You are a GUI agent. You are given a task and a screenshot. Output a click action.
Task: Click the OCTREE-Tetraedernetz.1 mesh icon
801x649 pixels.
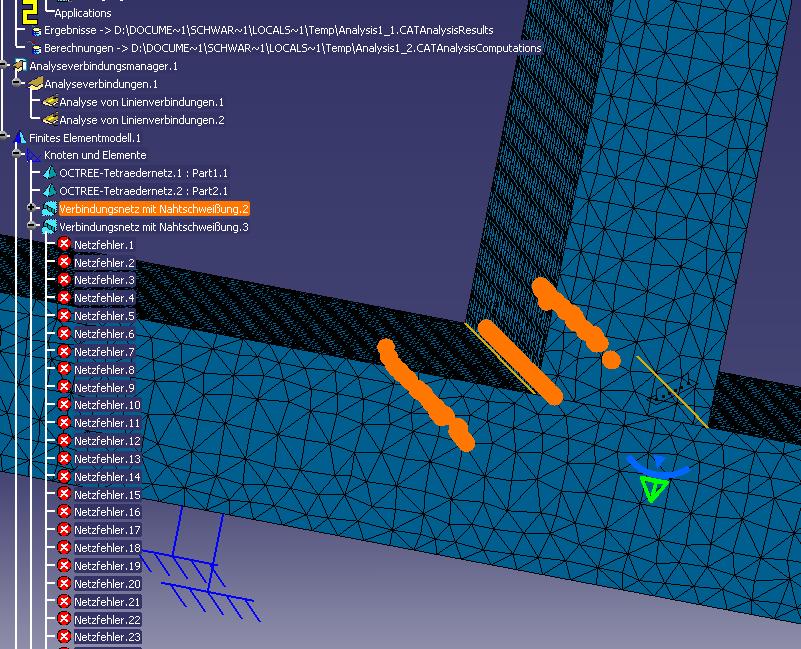(x=49, y=173)
